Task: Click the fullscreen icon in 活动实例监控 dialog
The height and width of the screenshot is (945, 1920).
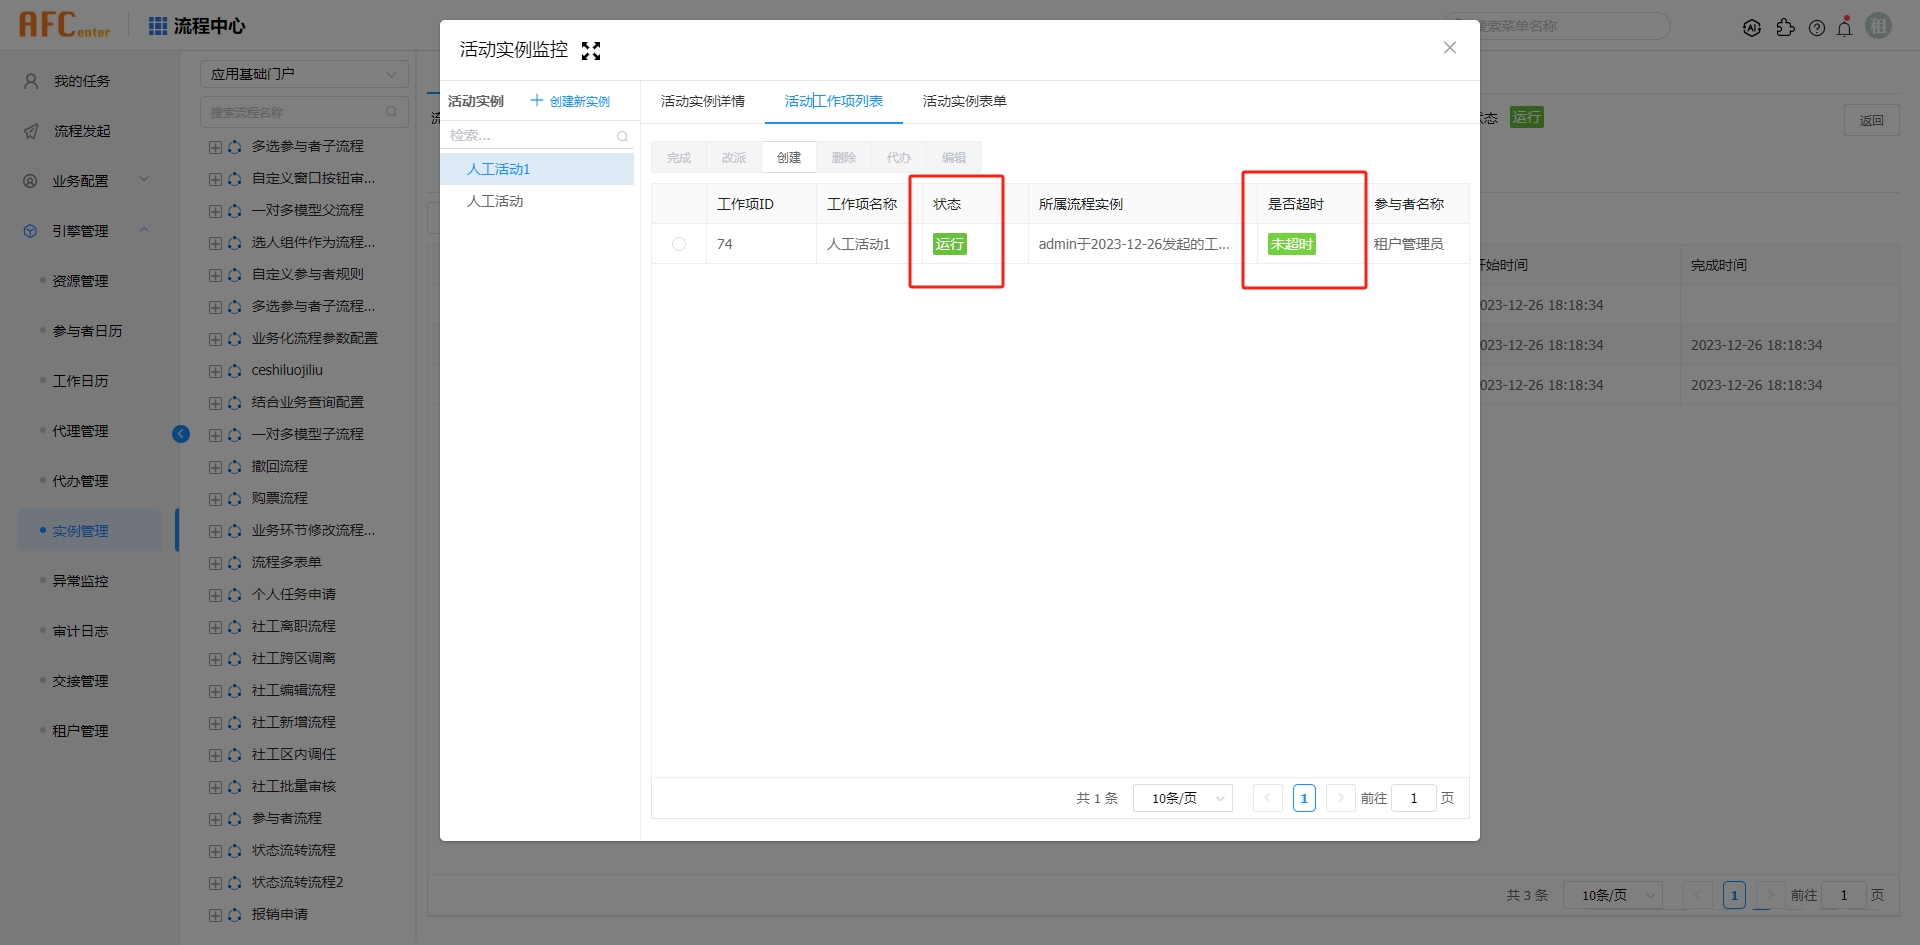Action: click(591, 50)
